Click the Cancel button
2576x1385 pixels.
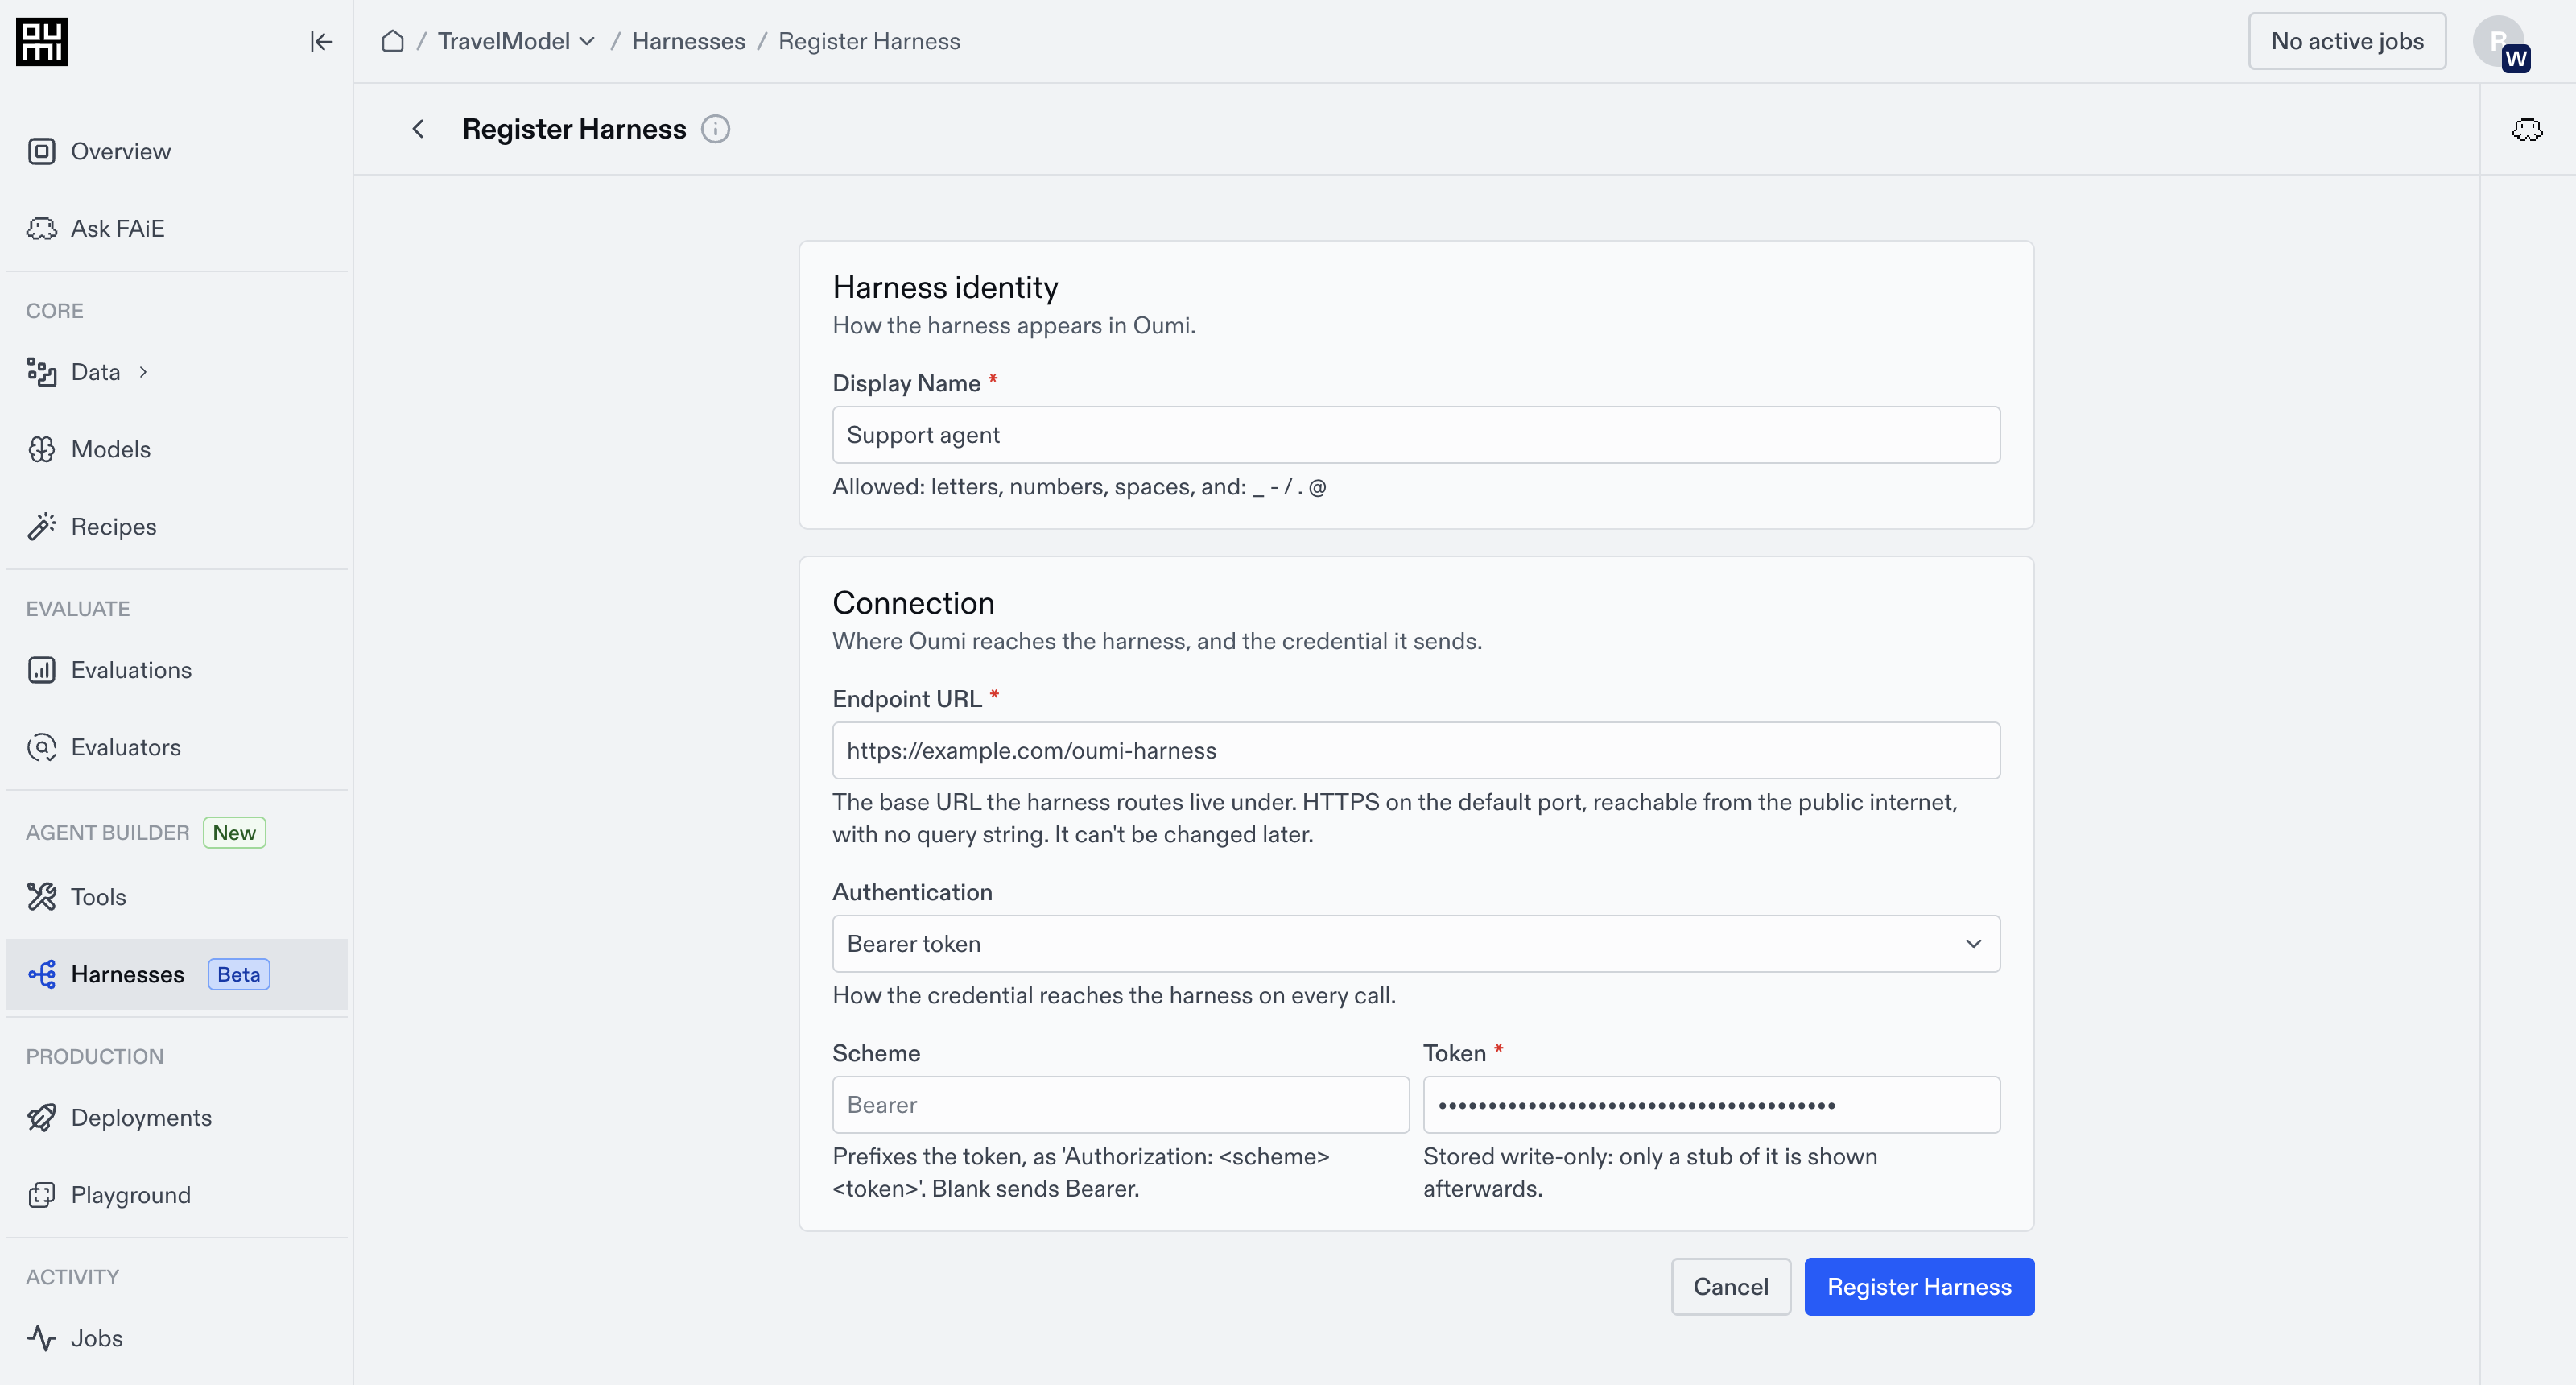[x=1730, y=1286]
